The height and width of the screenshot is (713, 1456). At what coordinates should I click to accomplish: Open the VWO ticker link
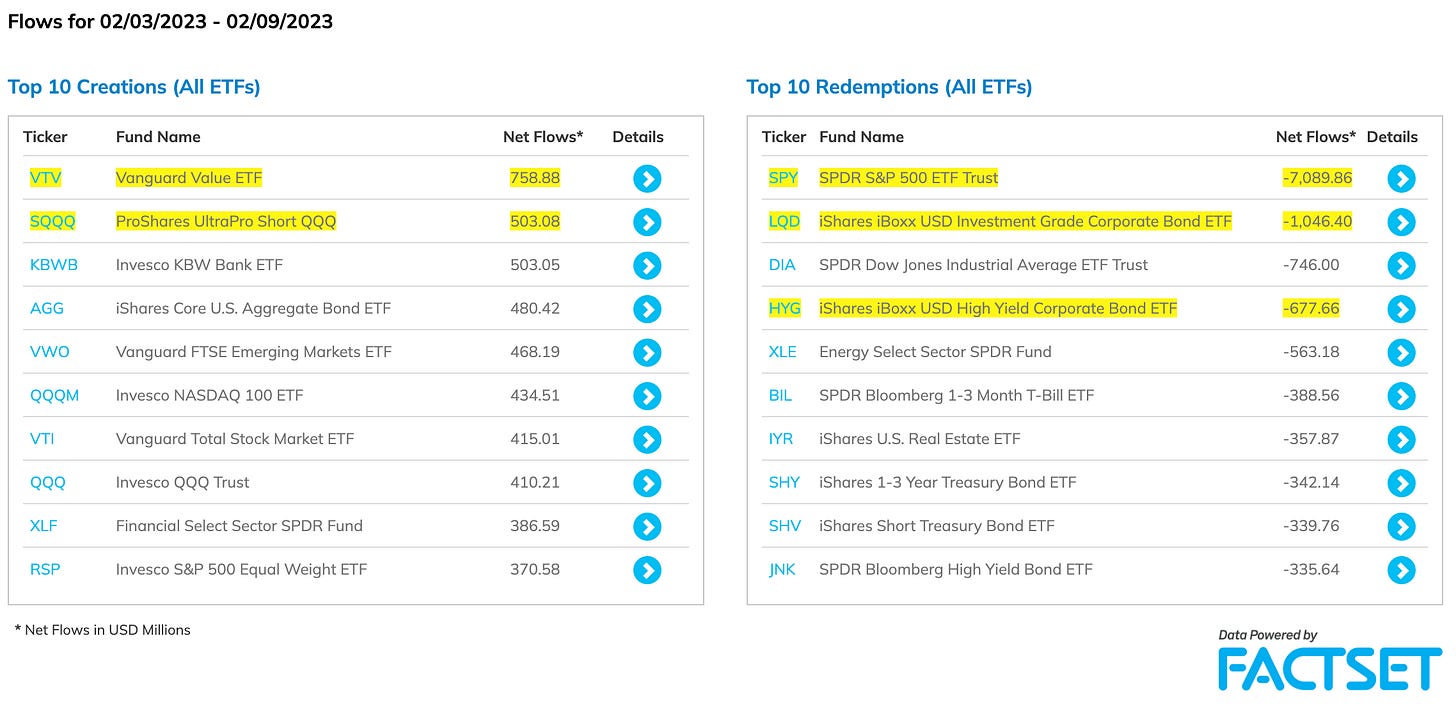tap(50, 352)
